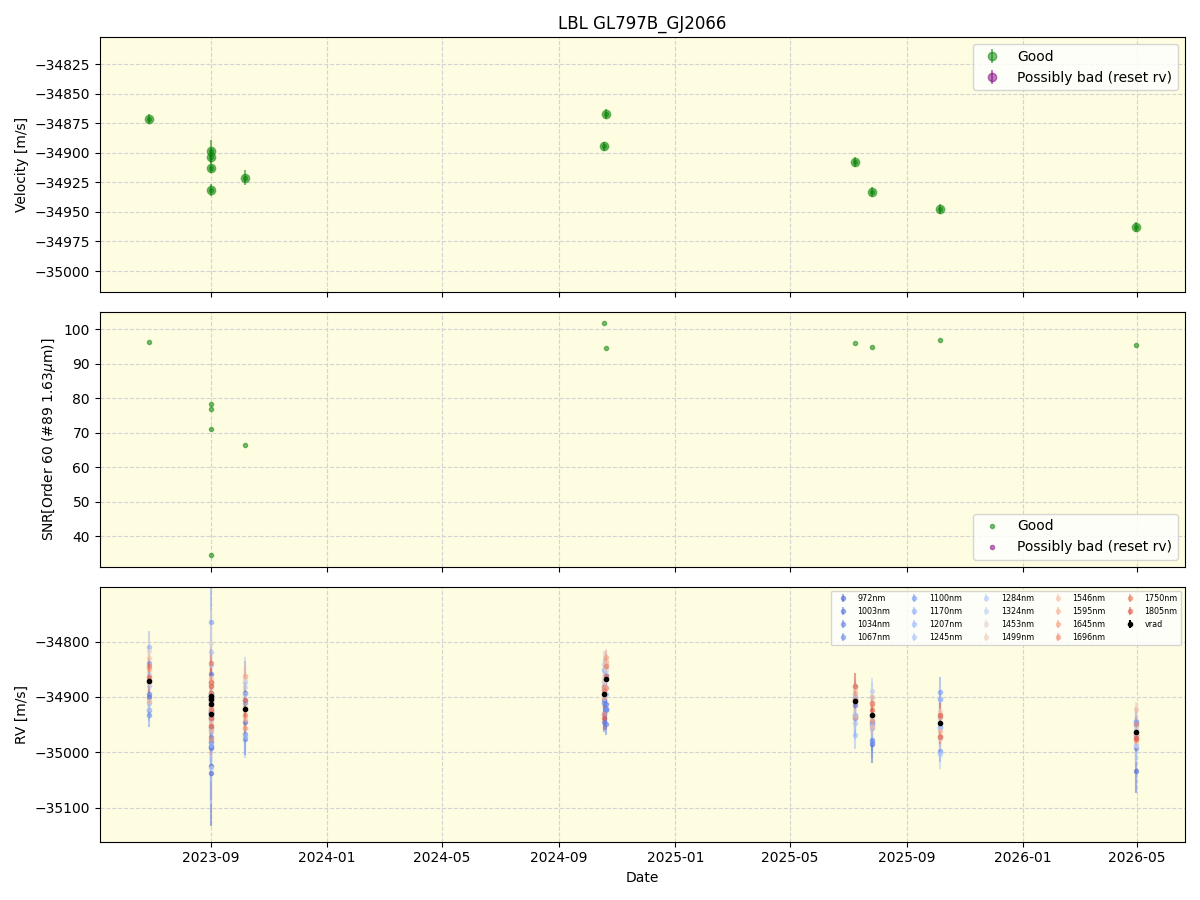Click the black vrad legend marker
Screen dimensions: 1200x900
pos(1130,624)
